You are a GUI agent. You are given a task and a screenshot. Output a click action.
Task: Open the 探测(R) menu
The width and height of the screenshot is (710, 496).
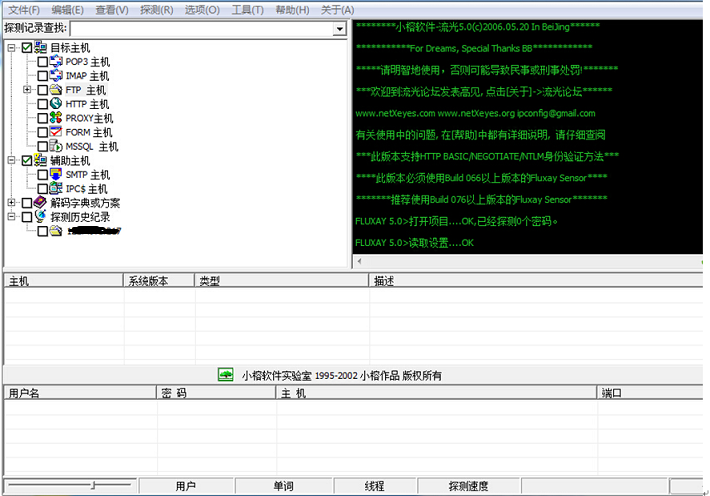[156, 10]
